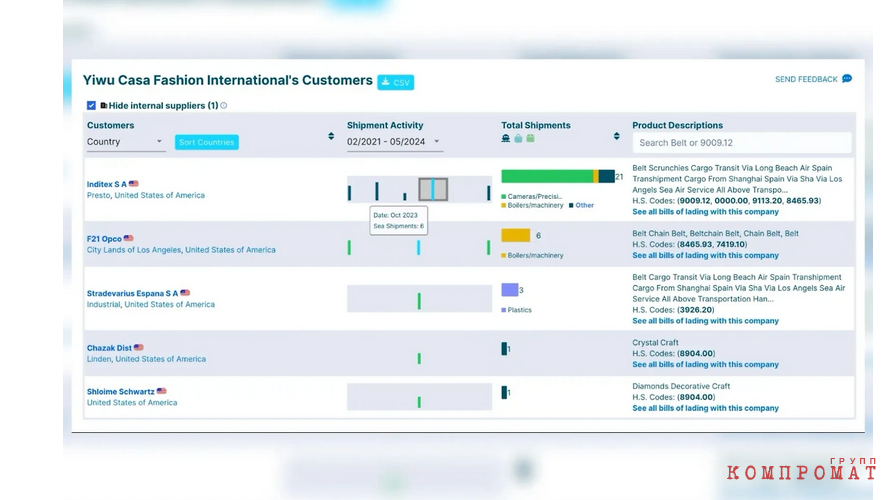Click the Diamonds Decorative Craft description
This screenshot has height=500, width=887.
coord(681,386)
